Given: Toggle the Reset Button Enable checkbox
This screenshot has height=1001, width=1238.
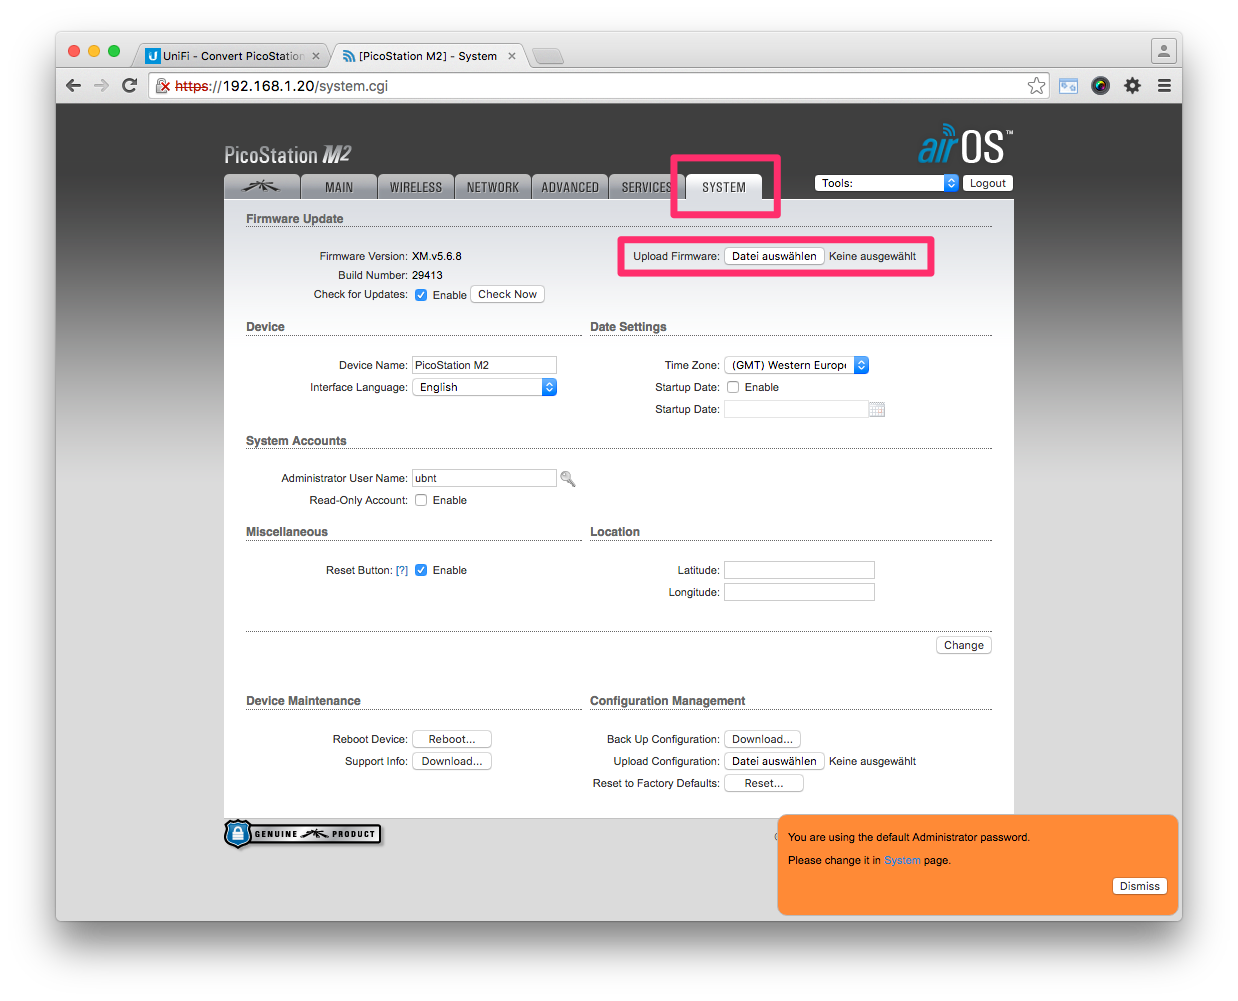Looking at the screenshot, I should click(421, 570).
